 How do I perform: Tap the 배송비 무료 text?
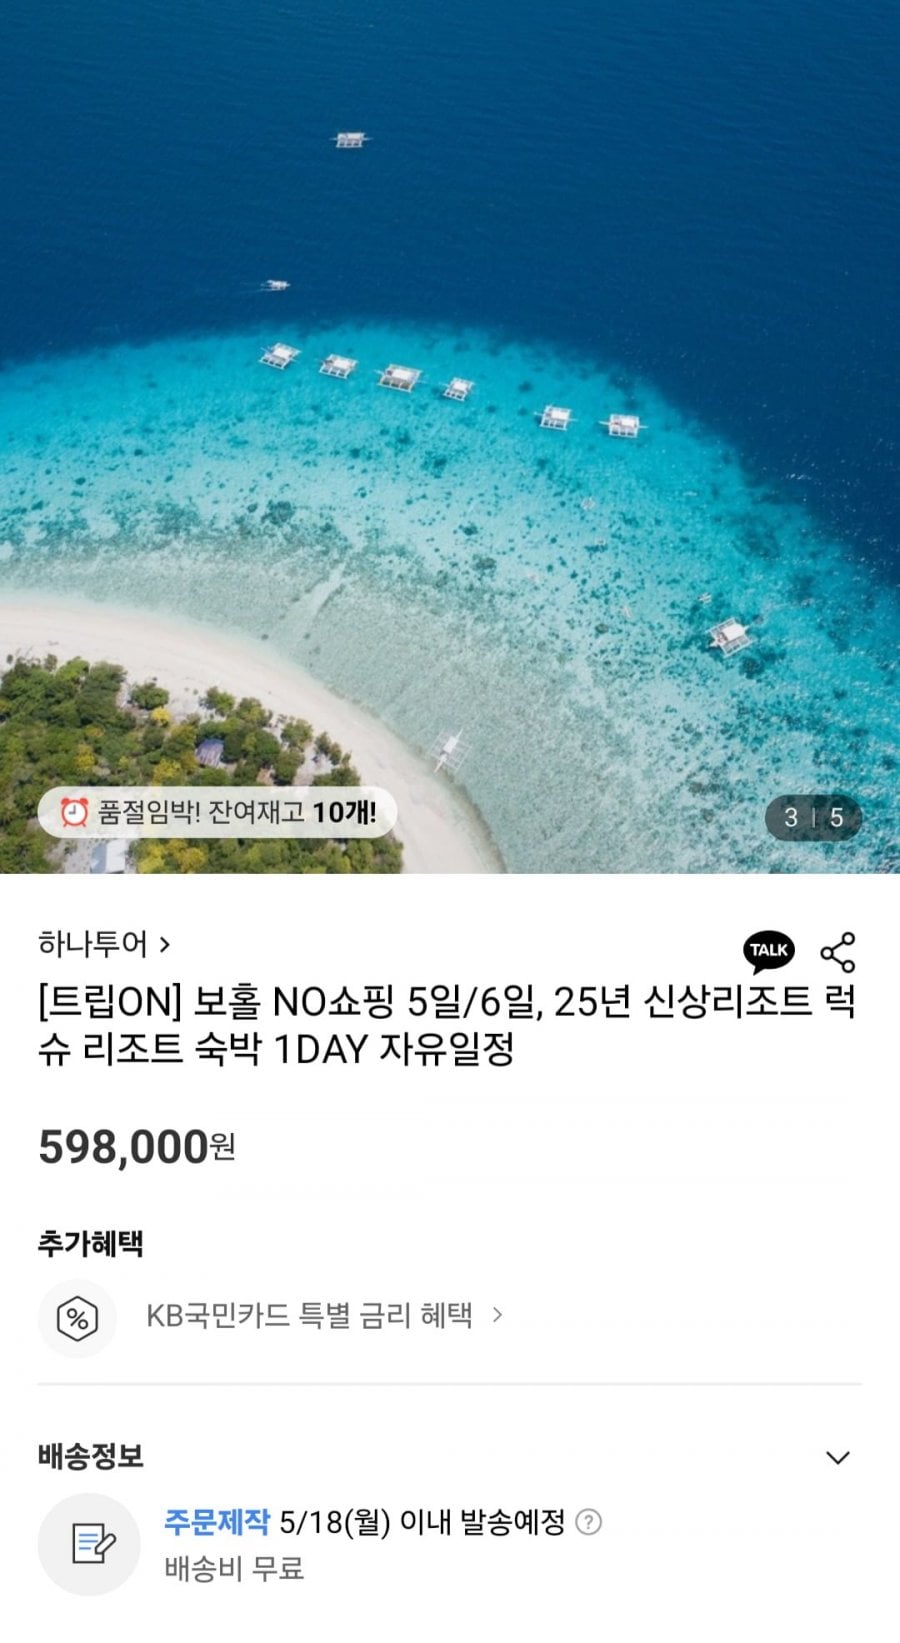click(x=234, y=1569)
